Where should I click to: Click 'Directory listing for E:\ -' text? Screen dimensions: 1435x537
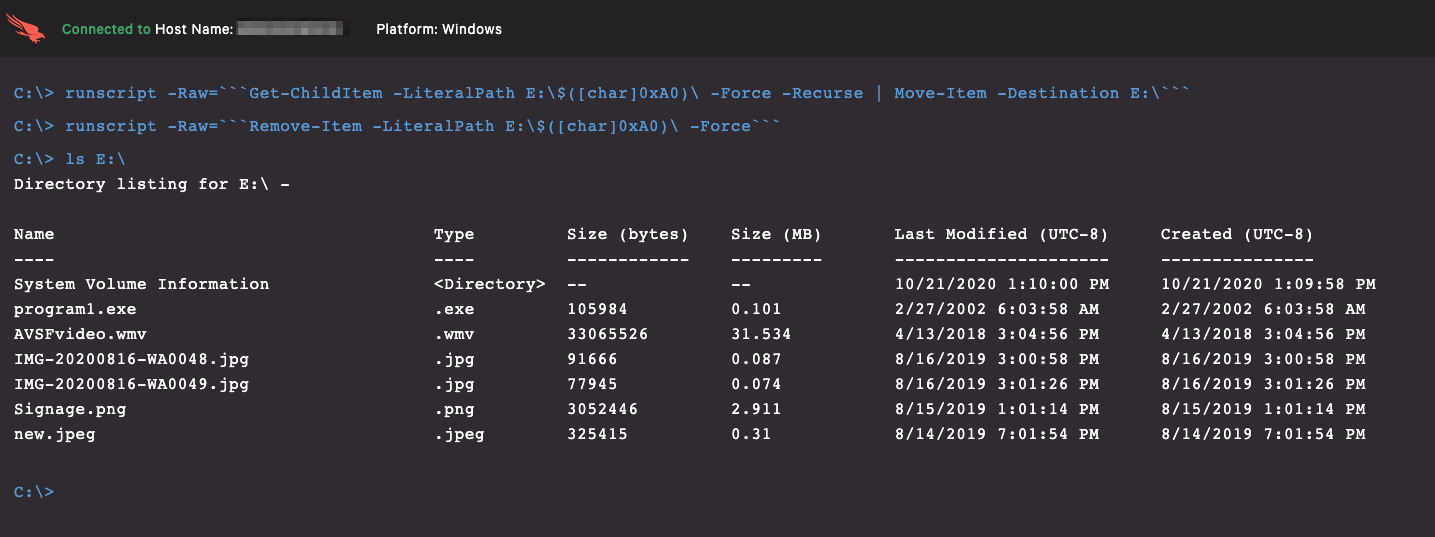[152, 184]
